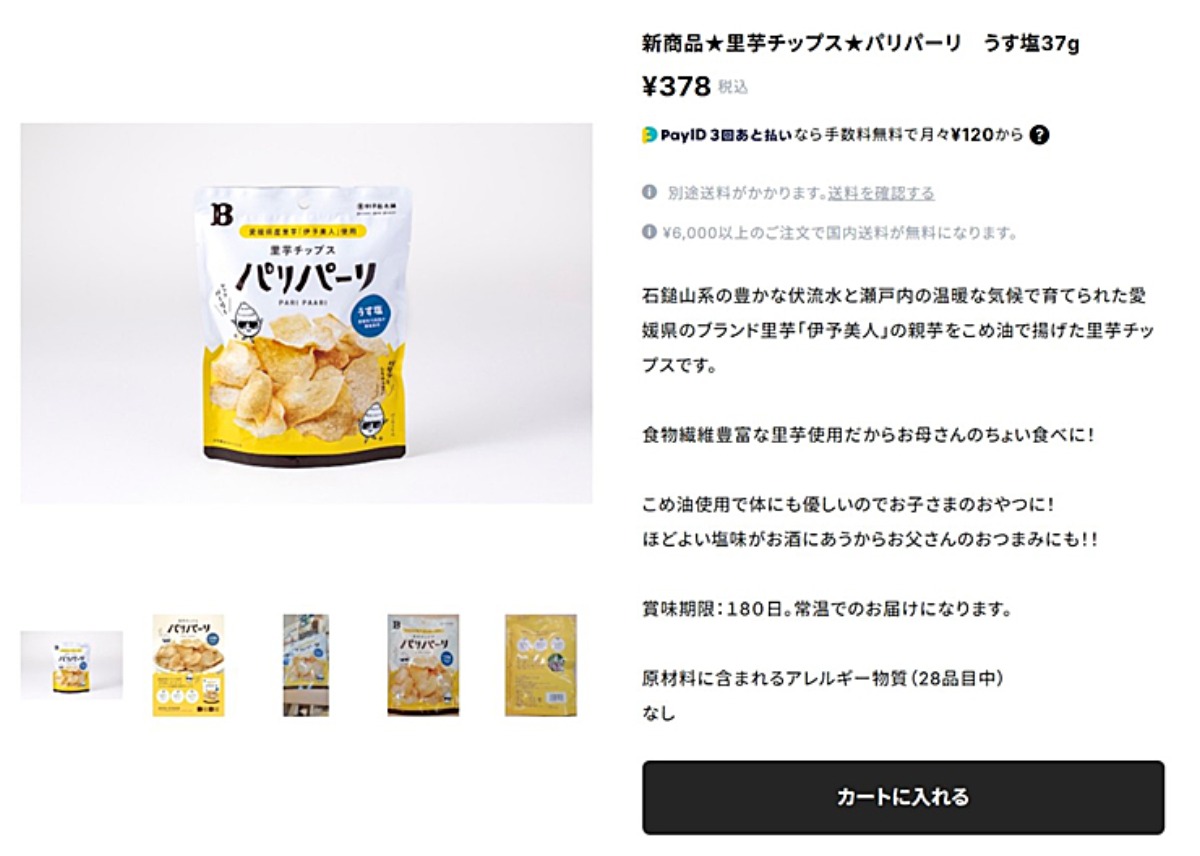Select fourth thumbnail with package front close-up
The width and height of the screenshot is (1200, 856).
tap(423, 665)
